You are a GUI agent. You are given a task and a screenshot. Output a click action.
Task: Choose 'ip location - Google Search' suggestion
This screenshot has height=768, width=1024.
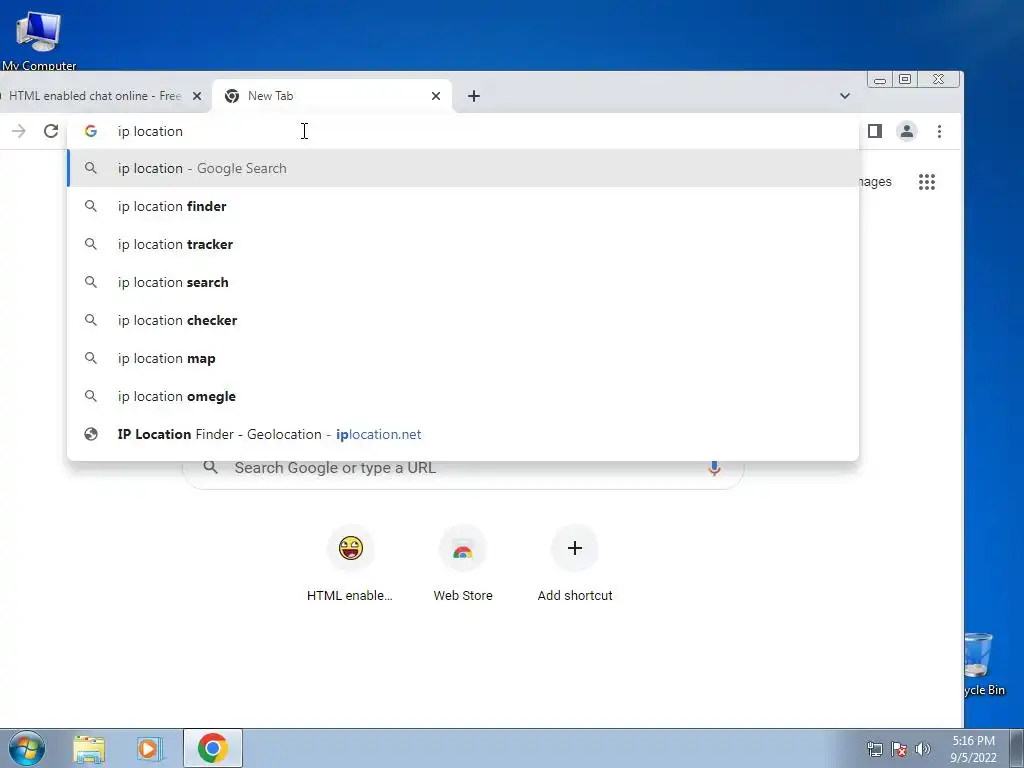click(x=462, y=168)
